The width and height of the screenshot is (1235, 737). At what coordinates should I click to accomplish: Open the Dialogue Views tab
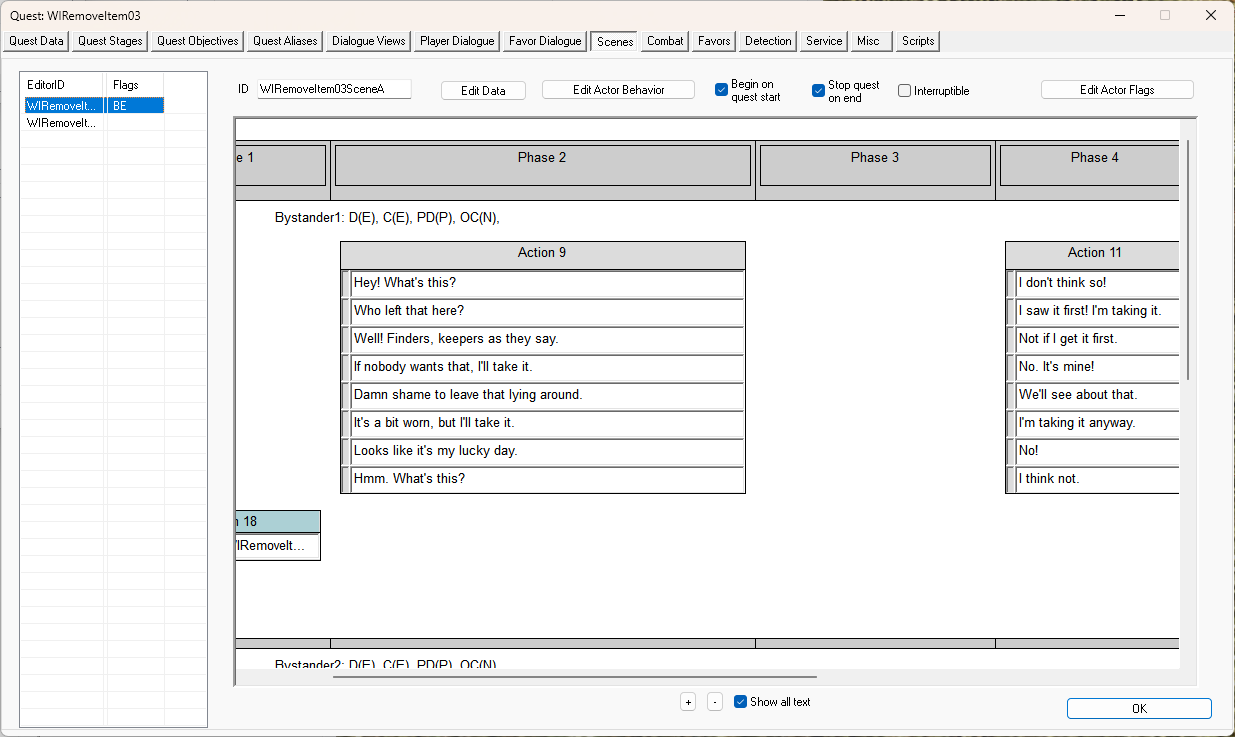tap(369, 41)
